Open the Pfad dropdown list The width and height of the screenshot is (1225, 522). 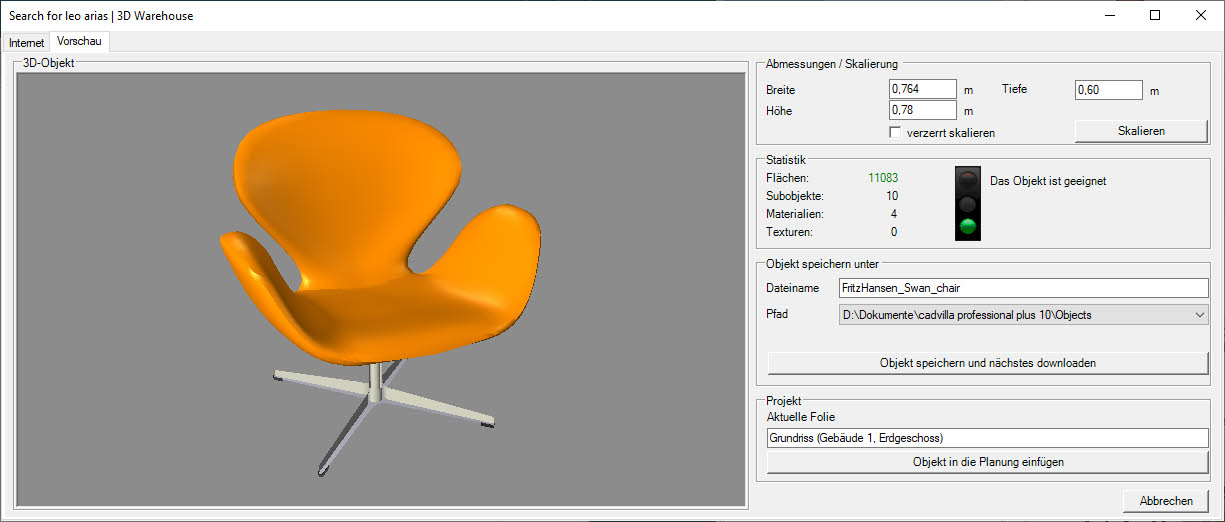1023,315
